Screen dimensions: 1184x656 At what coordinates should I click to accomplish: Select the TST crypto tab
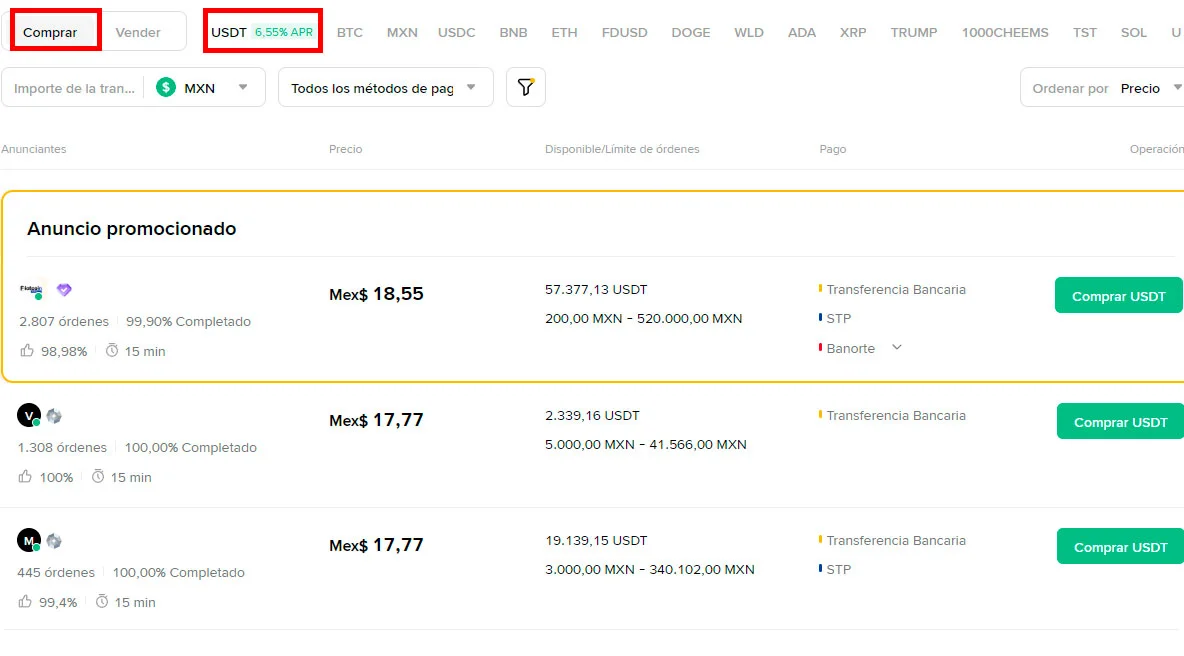point(1085,32)
